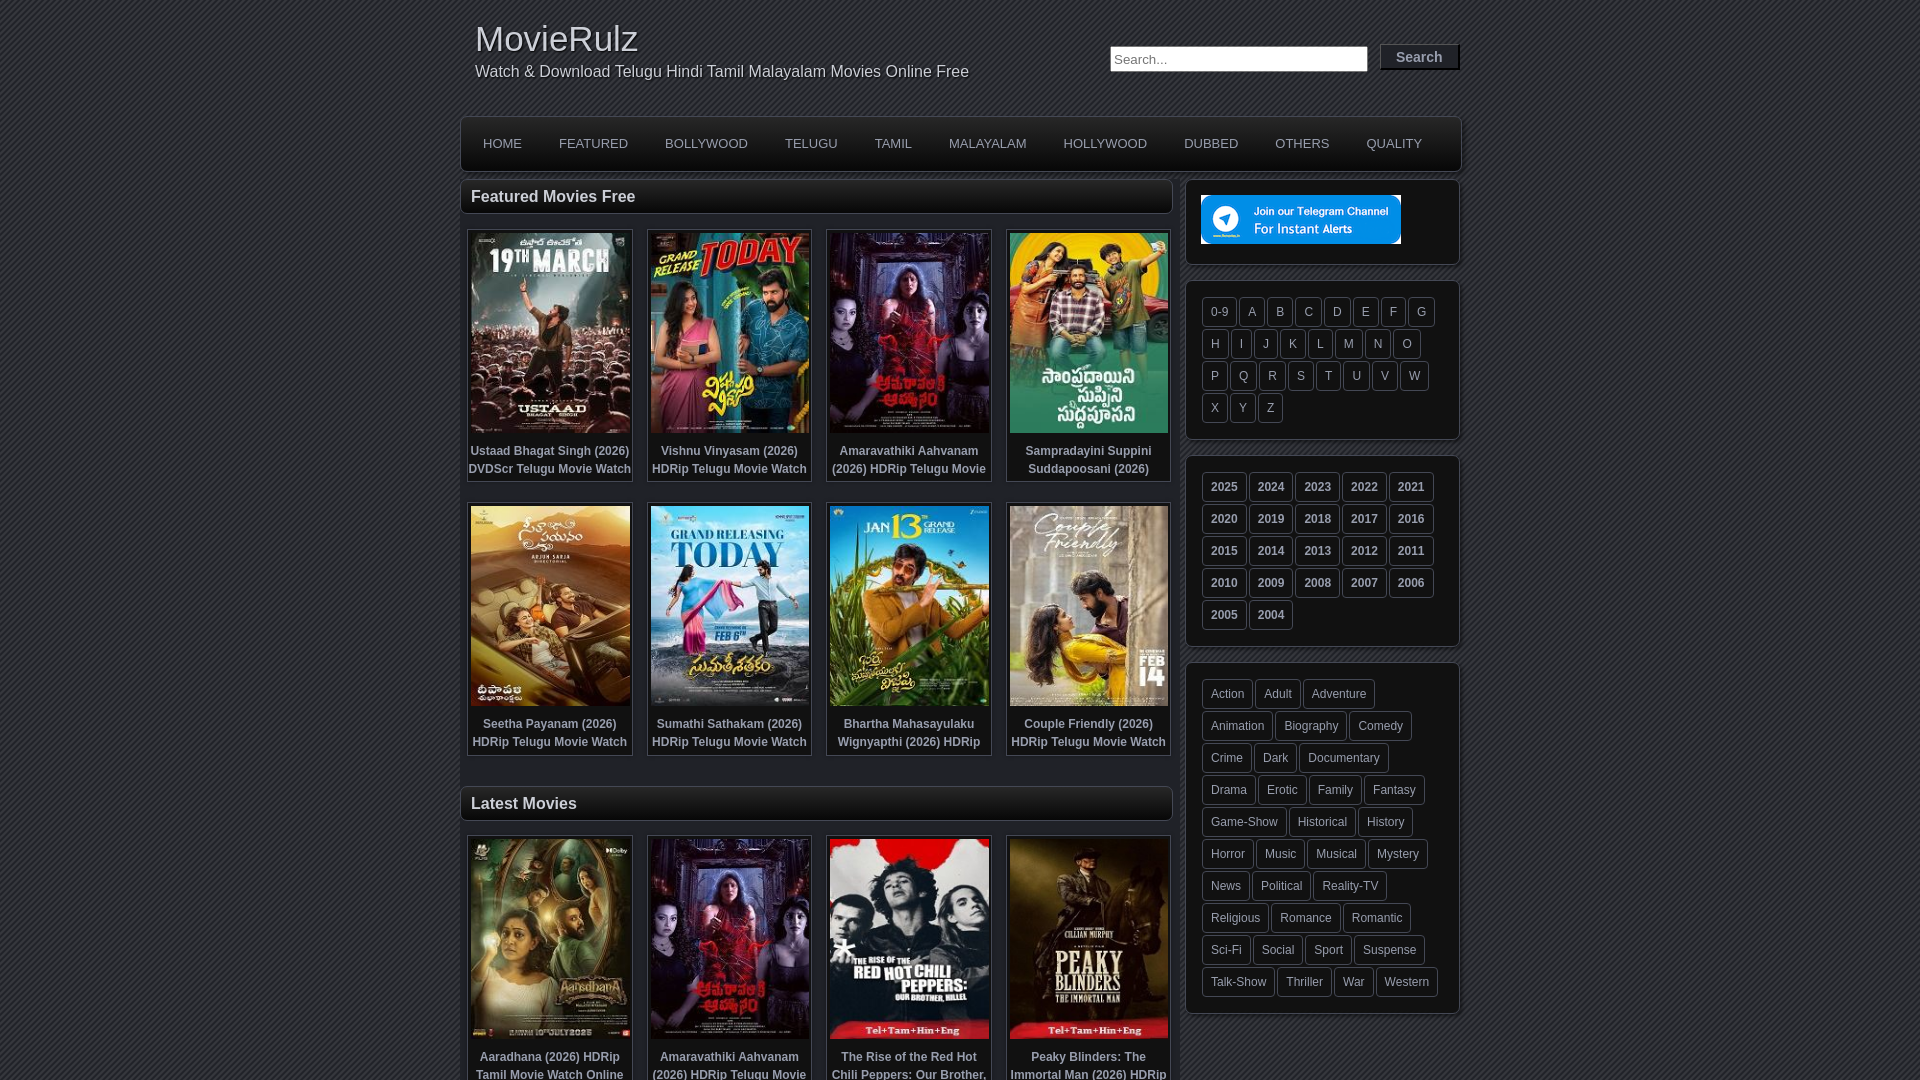Open the Peaky Blinders poster
Image resolution: width=1920 pixels, height=1080 pixels.
pos(1089,939)
